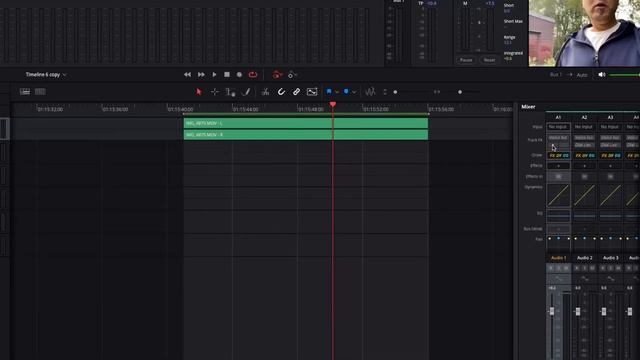This screenshot has height=360, width=640.
Task: Click the horizontal zoom slider handle
Action: (x=460, y=92)
